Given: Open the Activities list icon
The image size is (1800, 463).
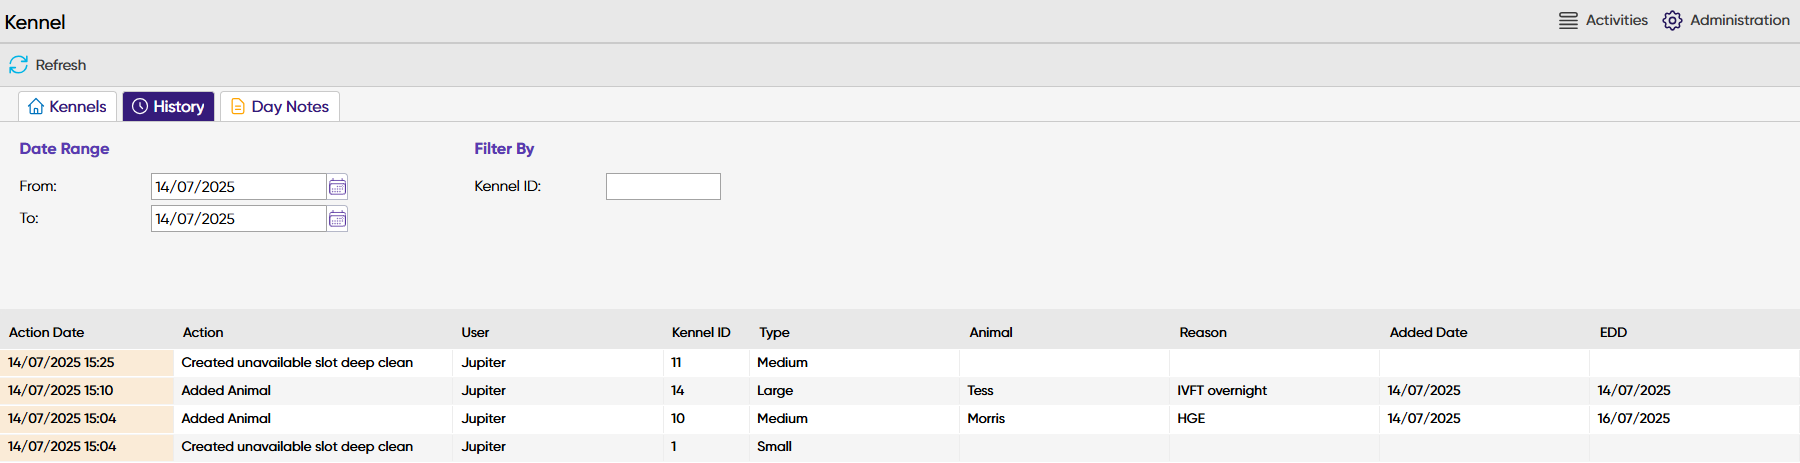Looking at the screenshot, I should [1568, 20].
